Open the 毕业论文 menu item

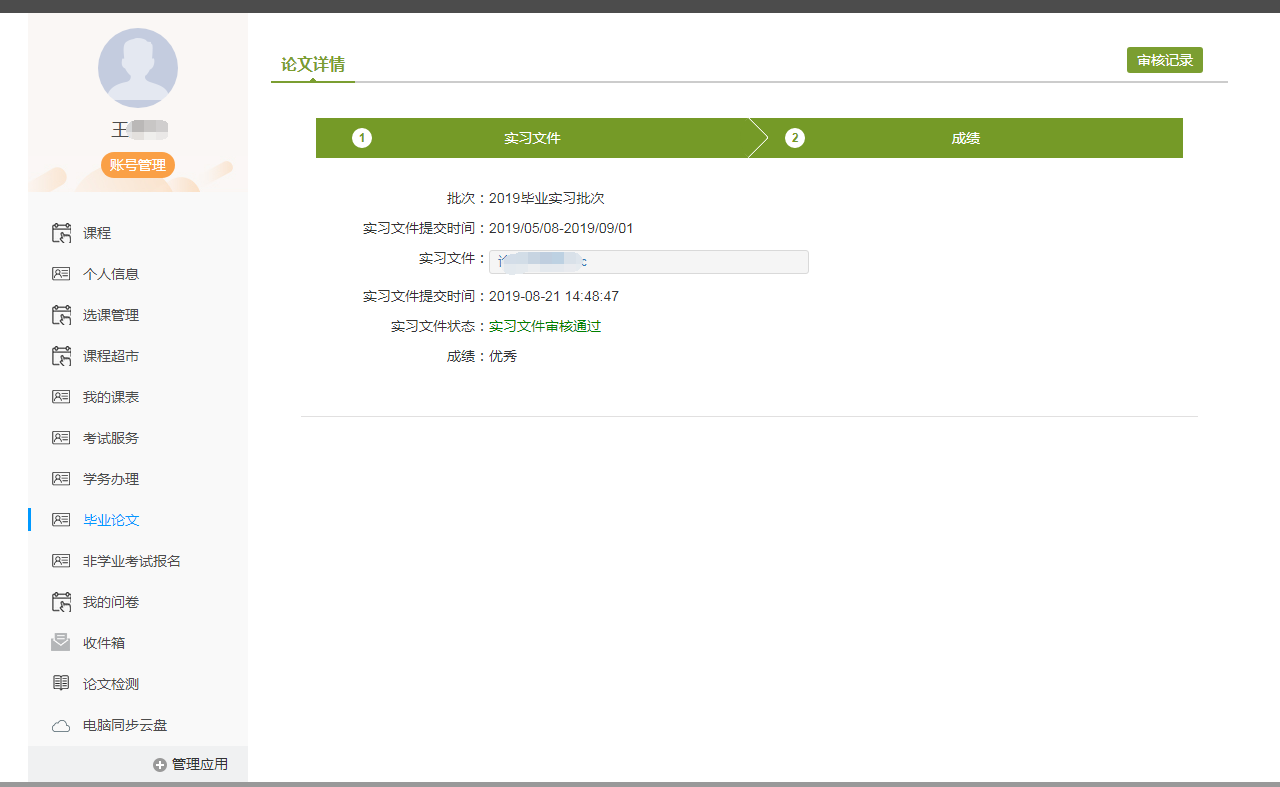110,520
